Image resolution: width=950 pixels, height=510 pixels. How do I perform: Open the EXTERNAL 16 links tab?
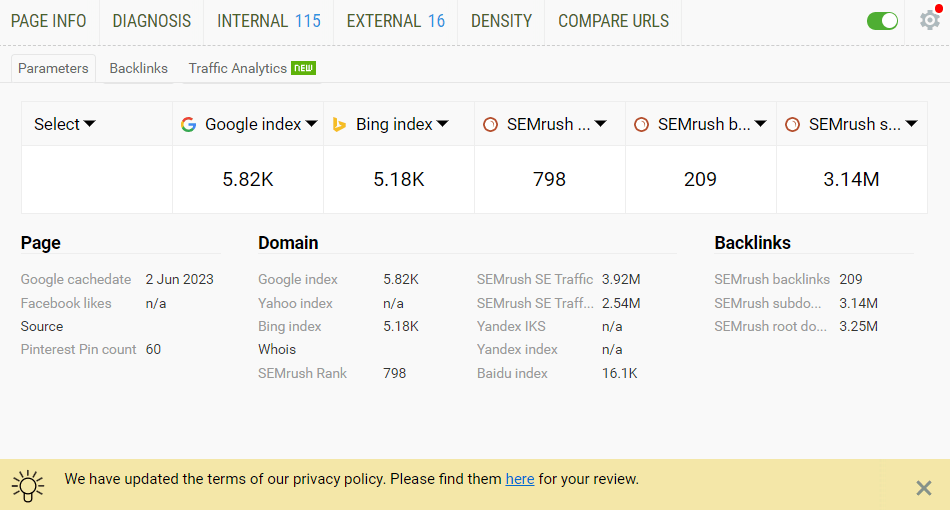[x=396, y=21]
